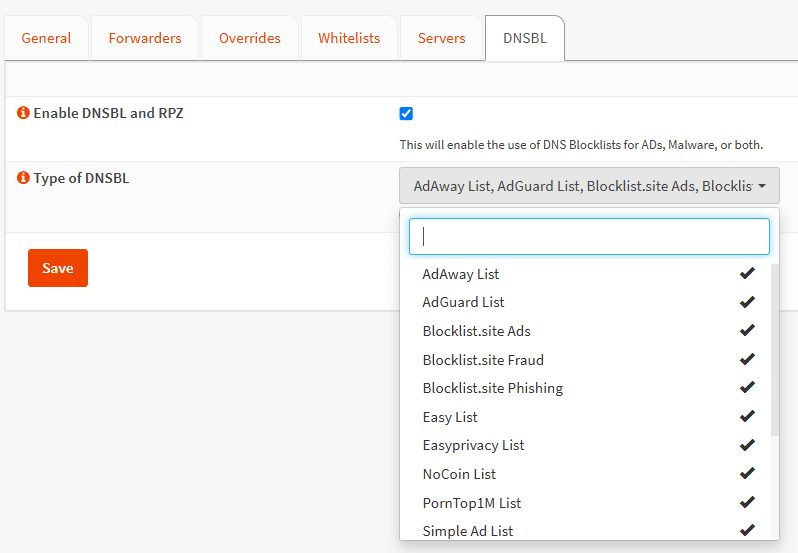Click checkmark icon next to AdGuard List
Image resolution: width=798 pixels, height=553 pixels.
[x=746, y=302]
